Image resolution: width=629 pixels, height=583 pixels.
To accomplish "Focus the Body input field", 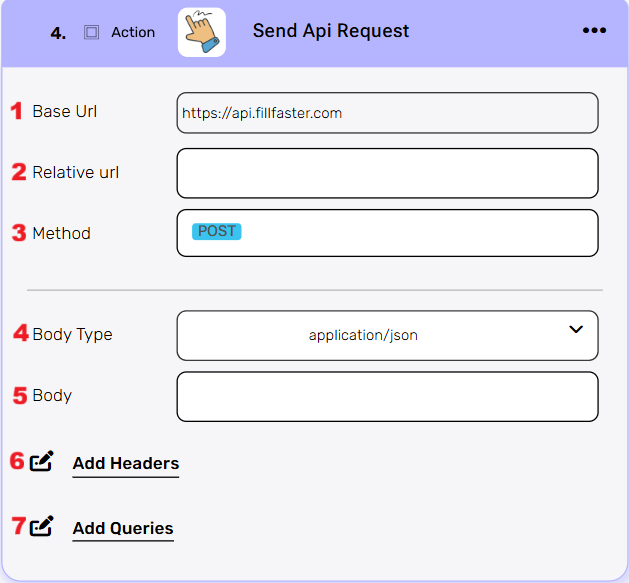I will coord(387,397).
